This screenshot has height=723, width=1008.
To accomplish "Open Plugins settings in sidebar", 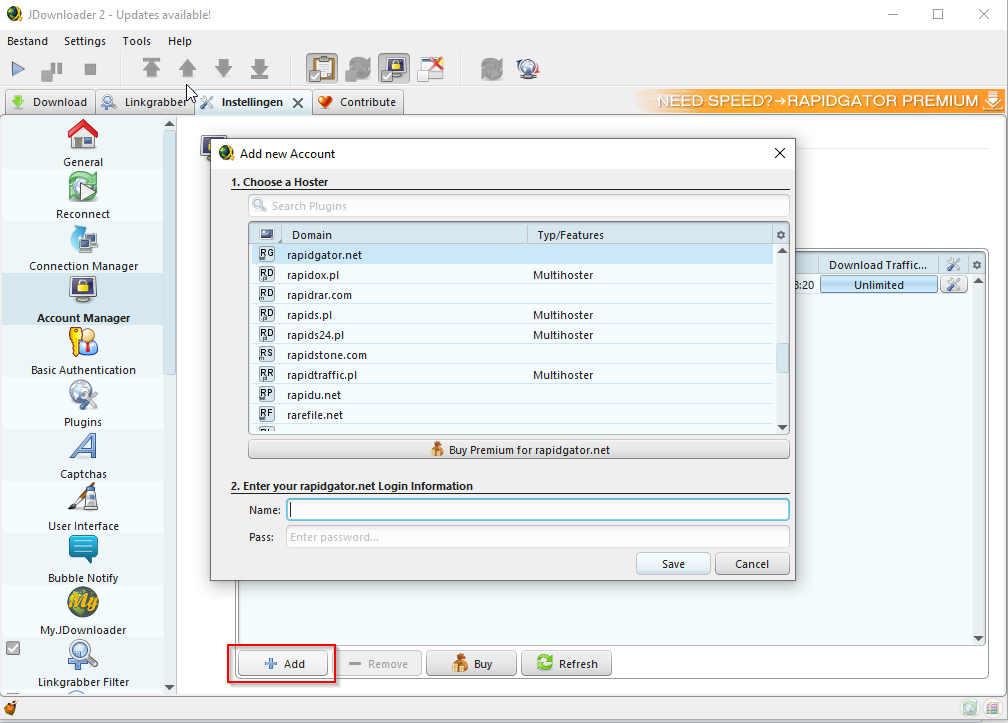I will pyautogui.click(x=83, y=404).
